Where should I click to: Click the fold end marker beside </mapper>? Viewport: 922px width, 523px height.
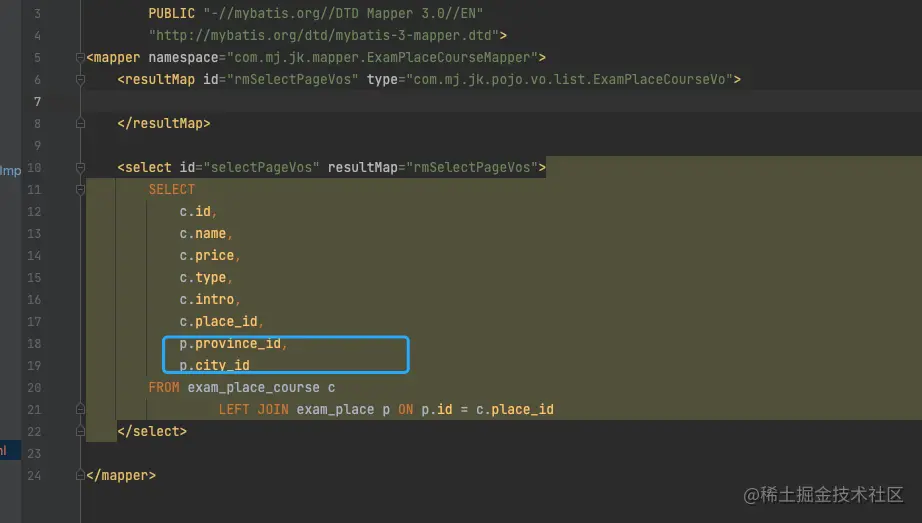point(81,475)
